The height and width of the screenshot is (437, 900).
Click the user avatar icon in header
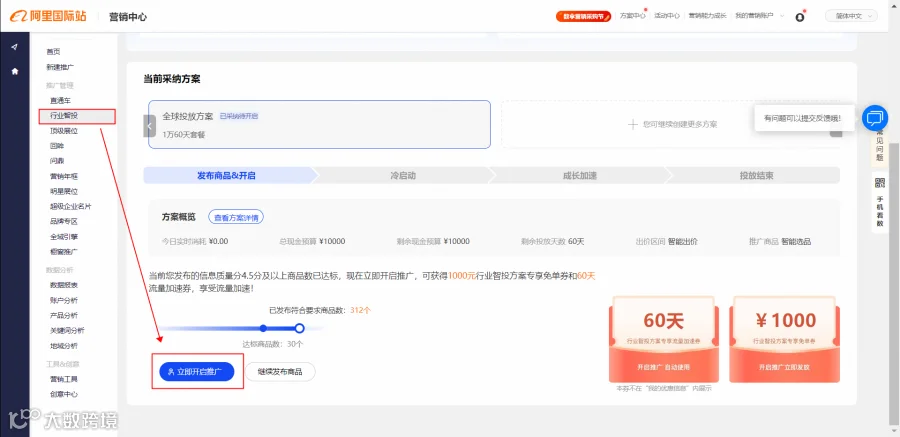(x=800, y=17)
